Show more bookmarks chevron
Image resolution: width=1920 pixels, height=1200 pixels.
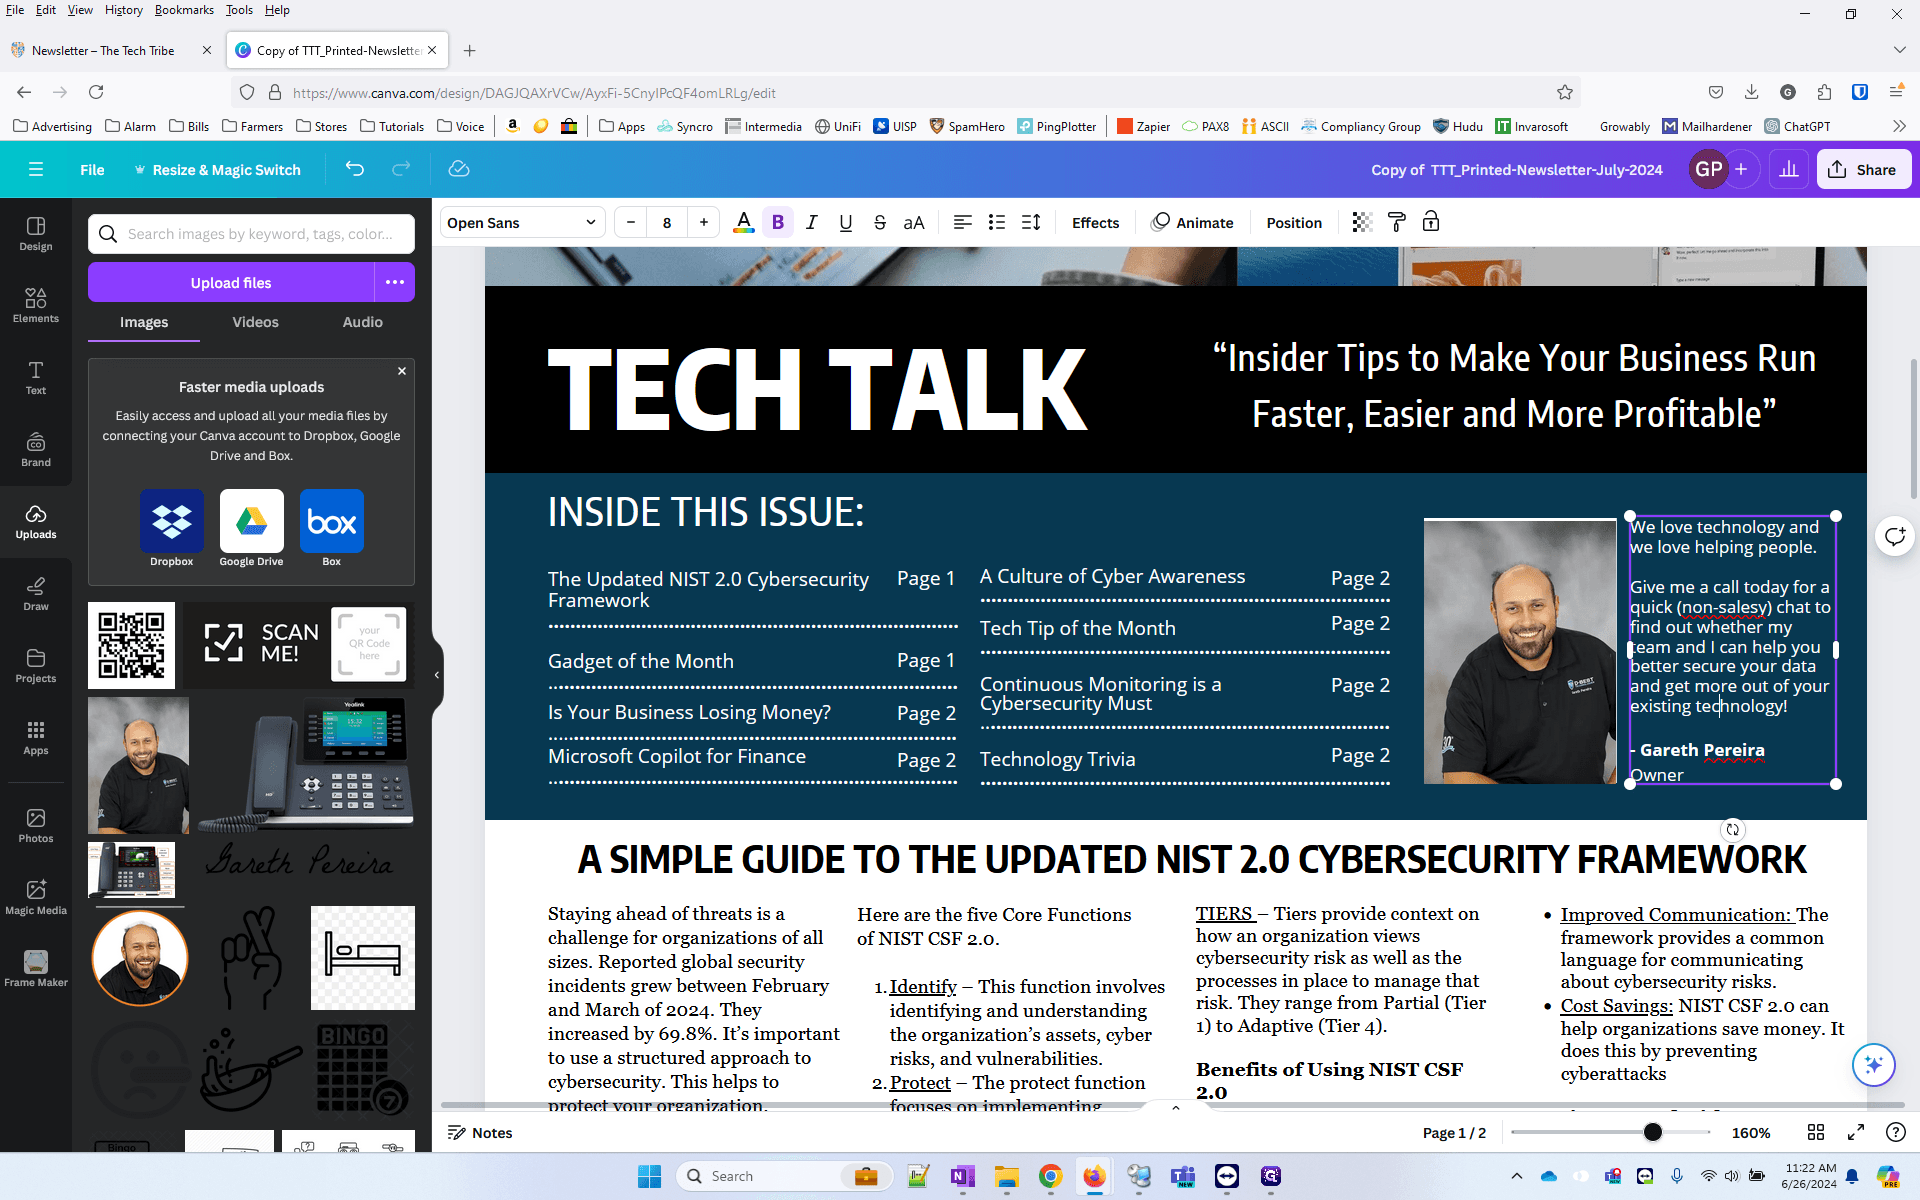click(1899, 126)
